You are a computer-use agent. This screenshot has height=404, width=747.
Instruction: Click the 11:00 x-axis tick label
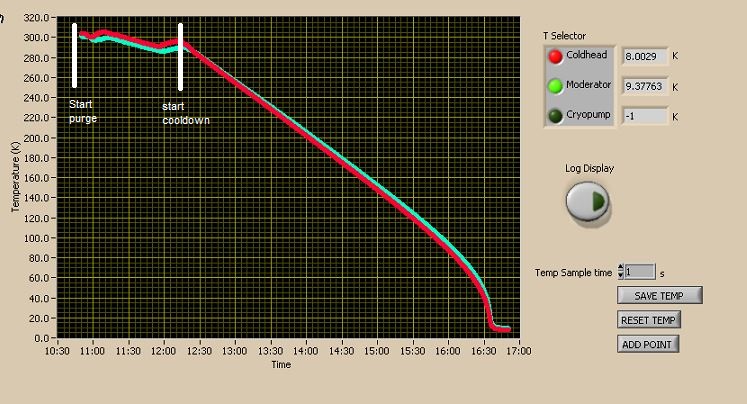click(x=92, y=351)
